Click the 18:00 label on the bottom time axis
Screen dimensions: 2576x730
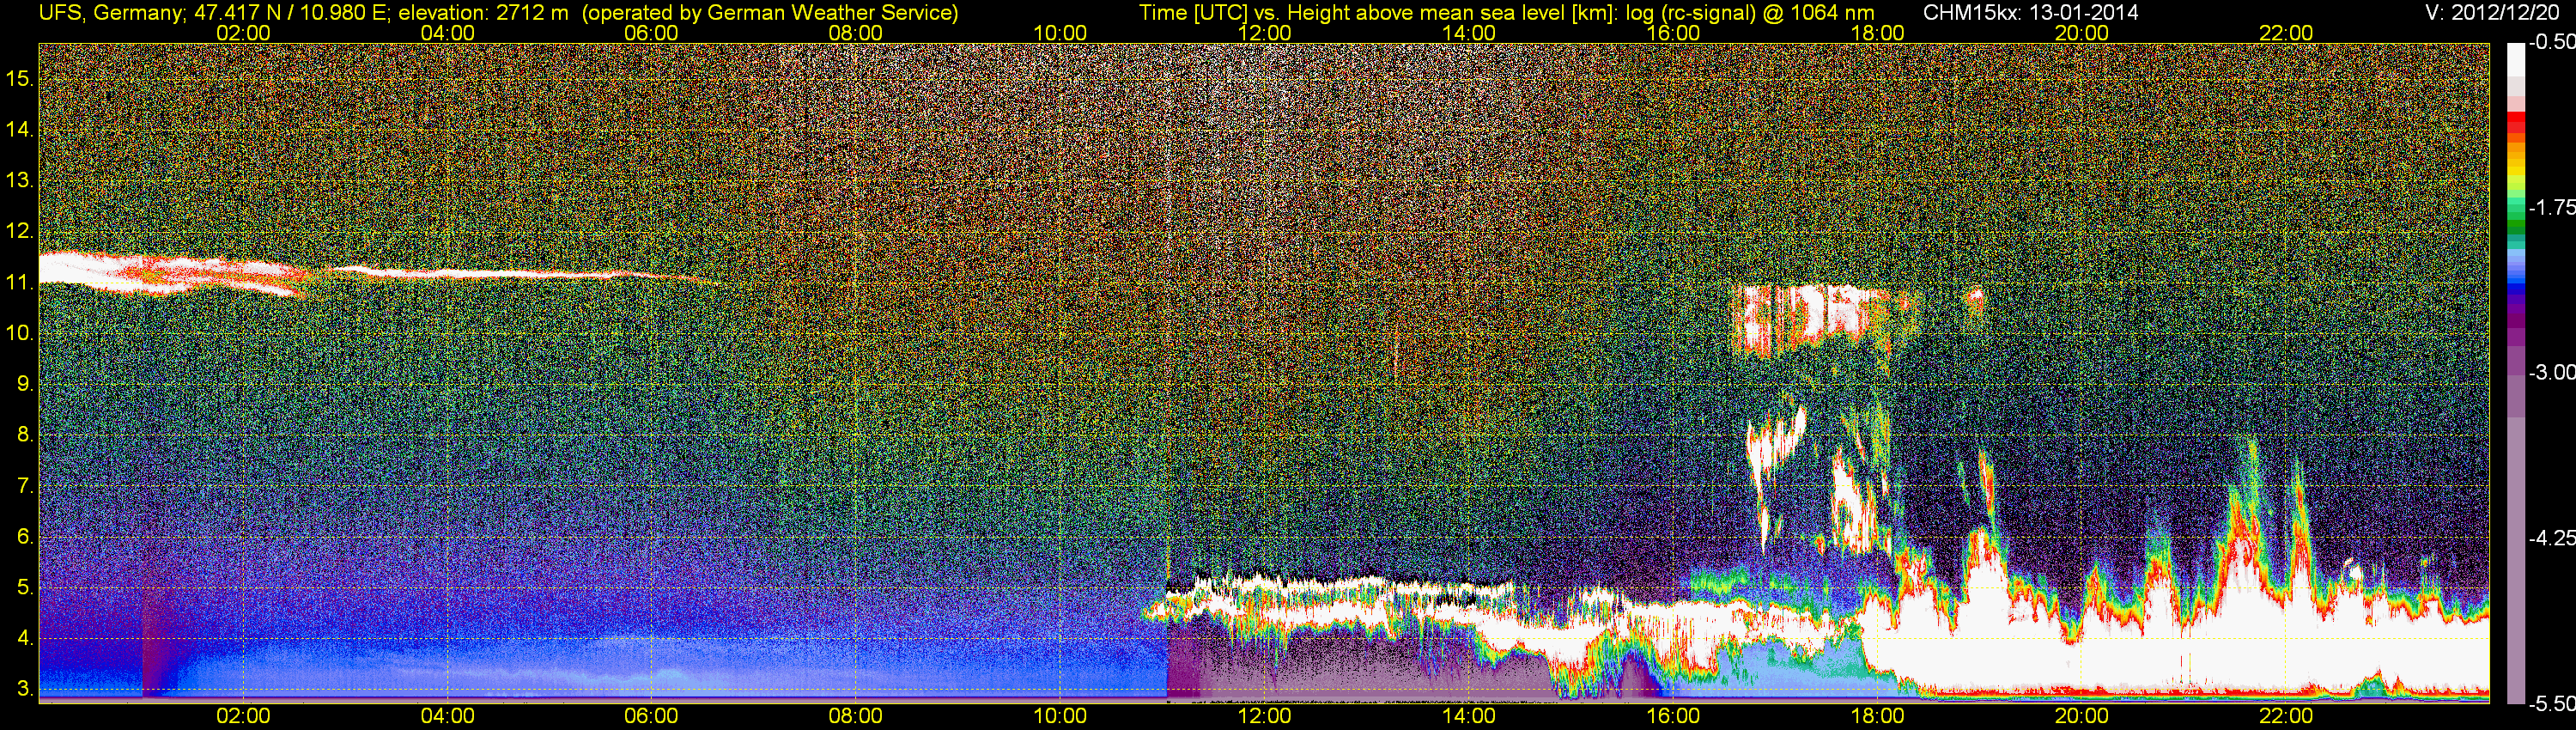(1877, 717)
